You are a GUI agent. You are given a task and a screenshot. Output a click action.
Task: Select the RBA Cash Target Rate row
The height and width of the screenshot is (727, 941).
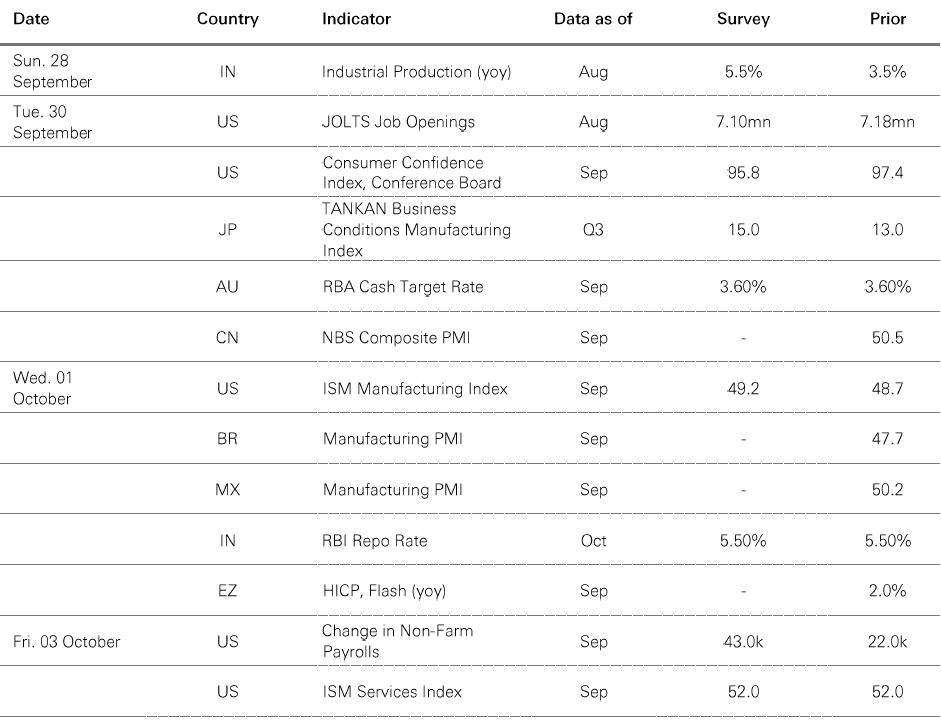pos(402,287)
